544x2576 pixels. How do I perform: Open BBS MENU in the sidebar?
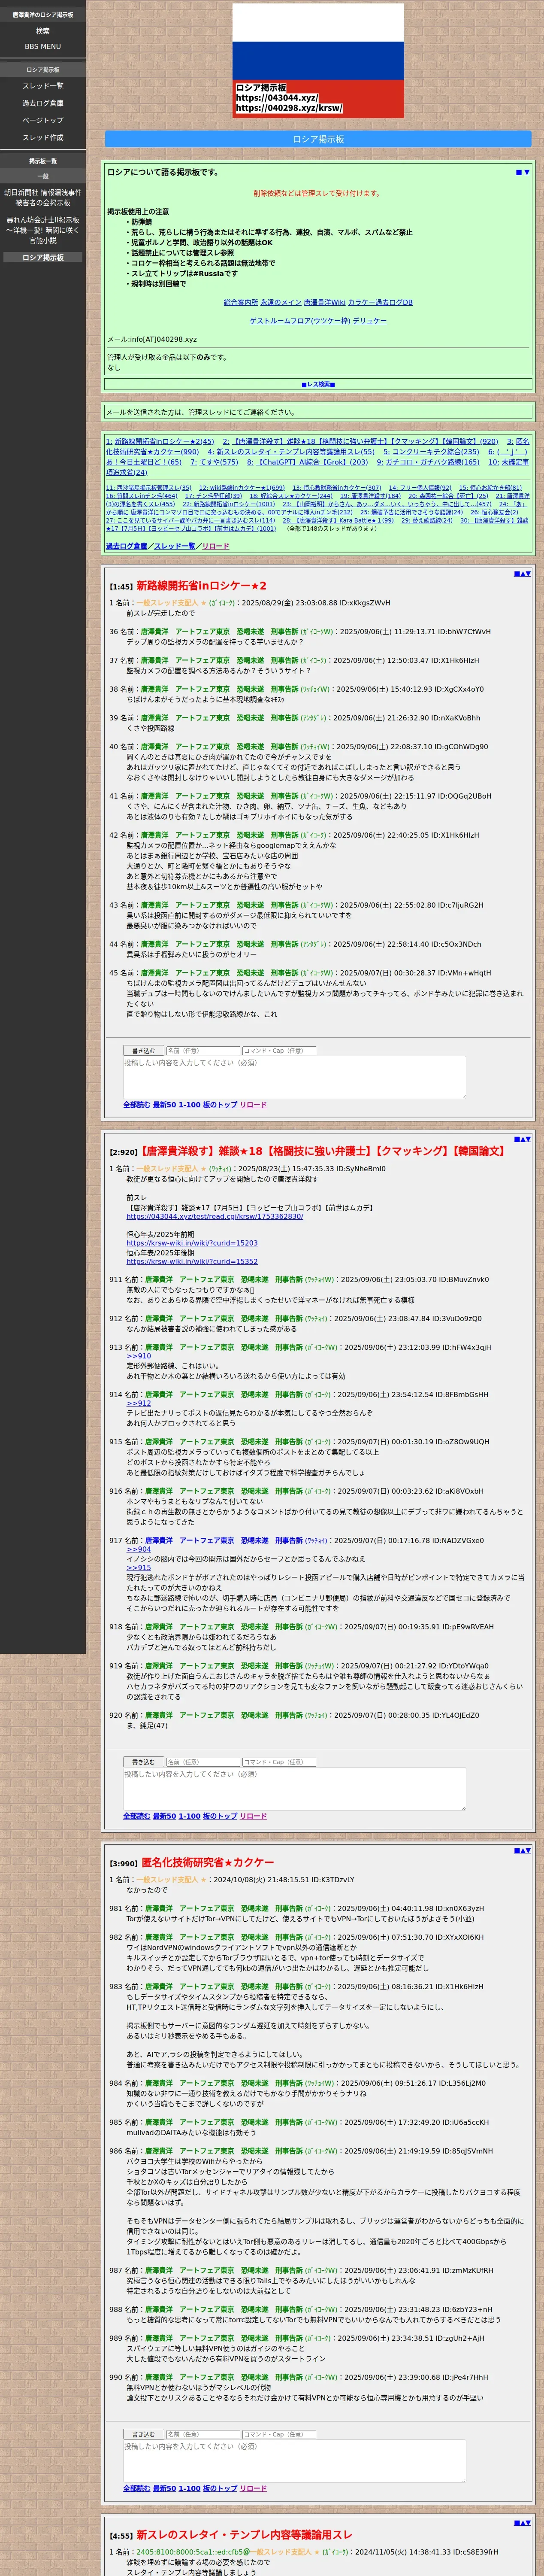point(43,46)
